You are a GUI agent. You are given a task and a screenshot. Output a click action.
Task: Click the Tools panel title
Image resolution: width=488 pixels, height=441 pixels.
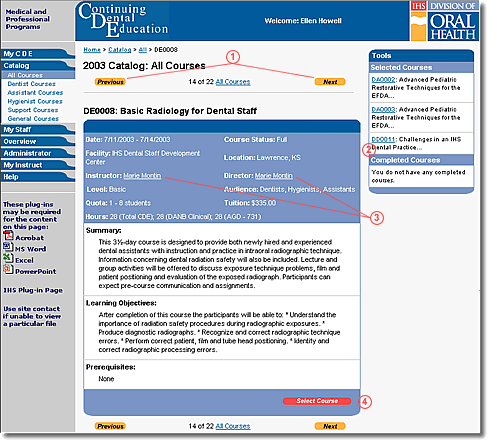pyautogui.click(x=382, y=56)
